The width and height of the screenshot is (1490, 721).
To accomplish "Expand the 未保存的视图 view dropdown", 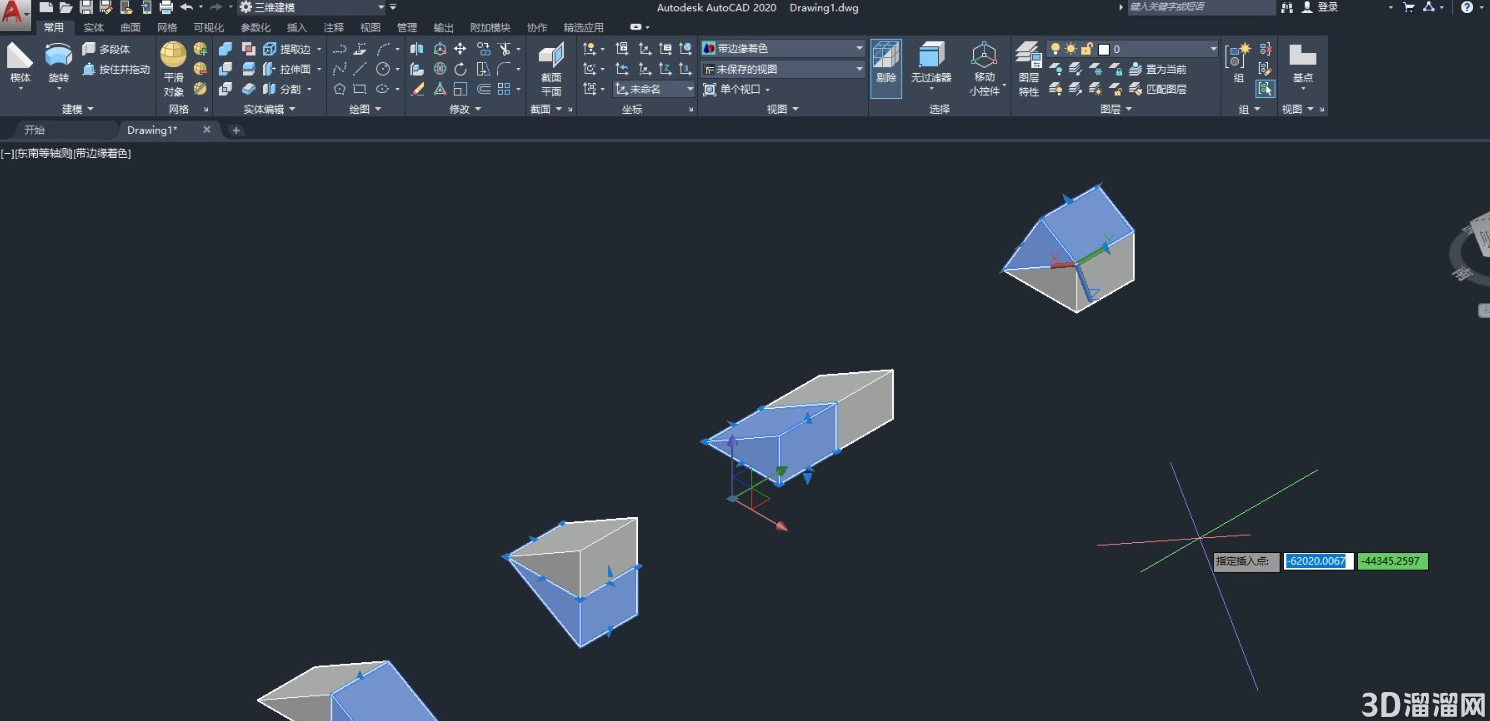I will pos(782,69).
